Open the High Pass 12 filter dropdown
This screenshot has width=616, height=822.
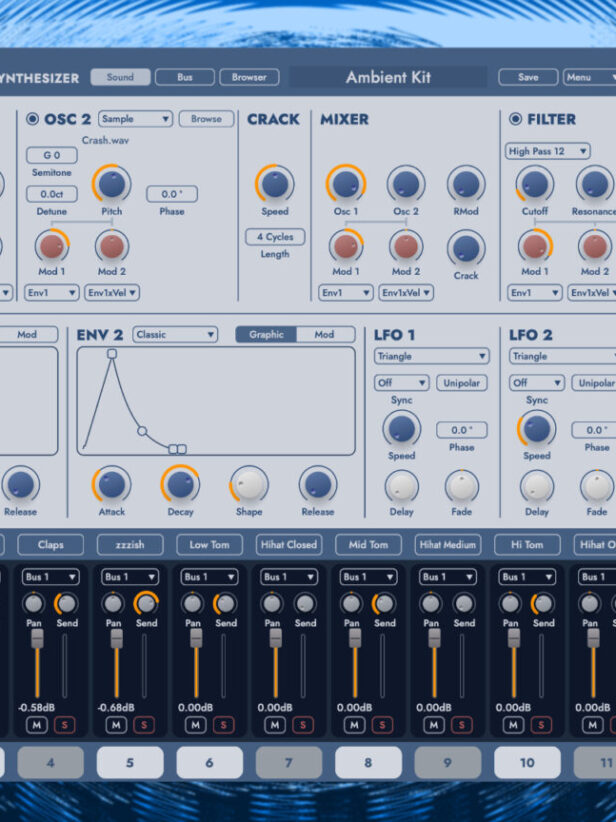point(547,151)
